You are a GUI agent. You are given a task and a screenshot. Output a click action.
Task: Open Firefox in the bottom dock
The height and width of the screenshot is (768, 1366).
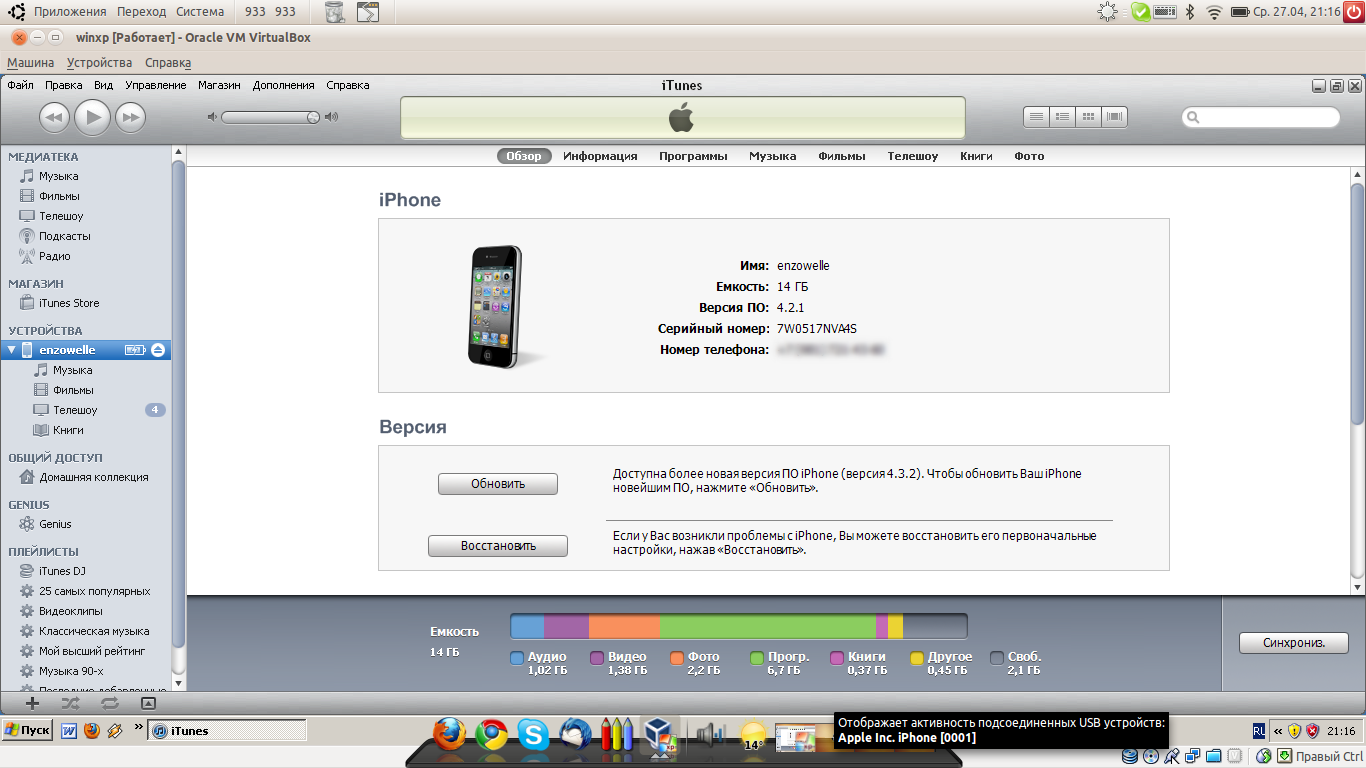click(450, 736)
